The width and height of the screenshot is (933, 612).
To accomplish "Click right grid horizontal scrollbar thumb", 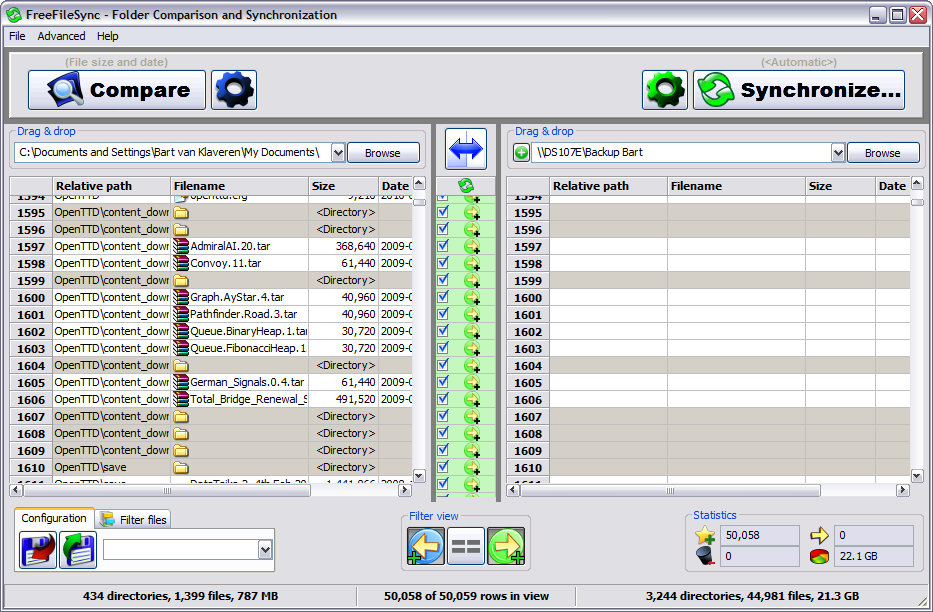I will pyautogui.click(x=670, y=491).
